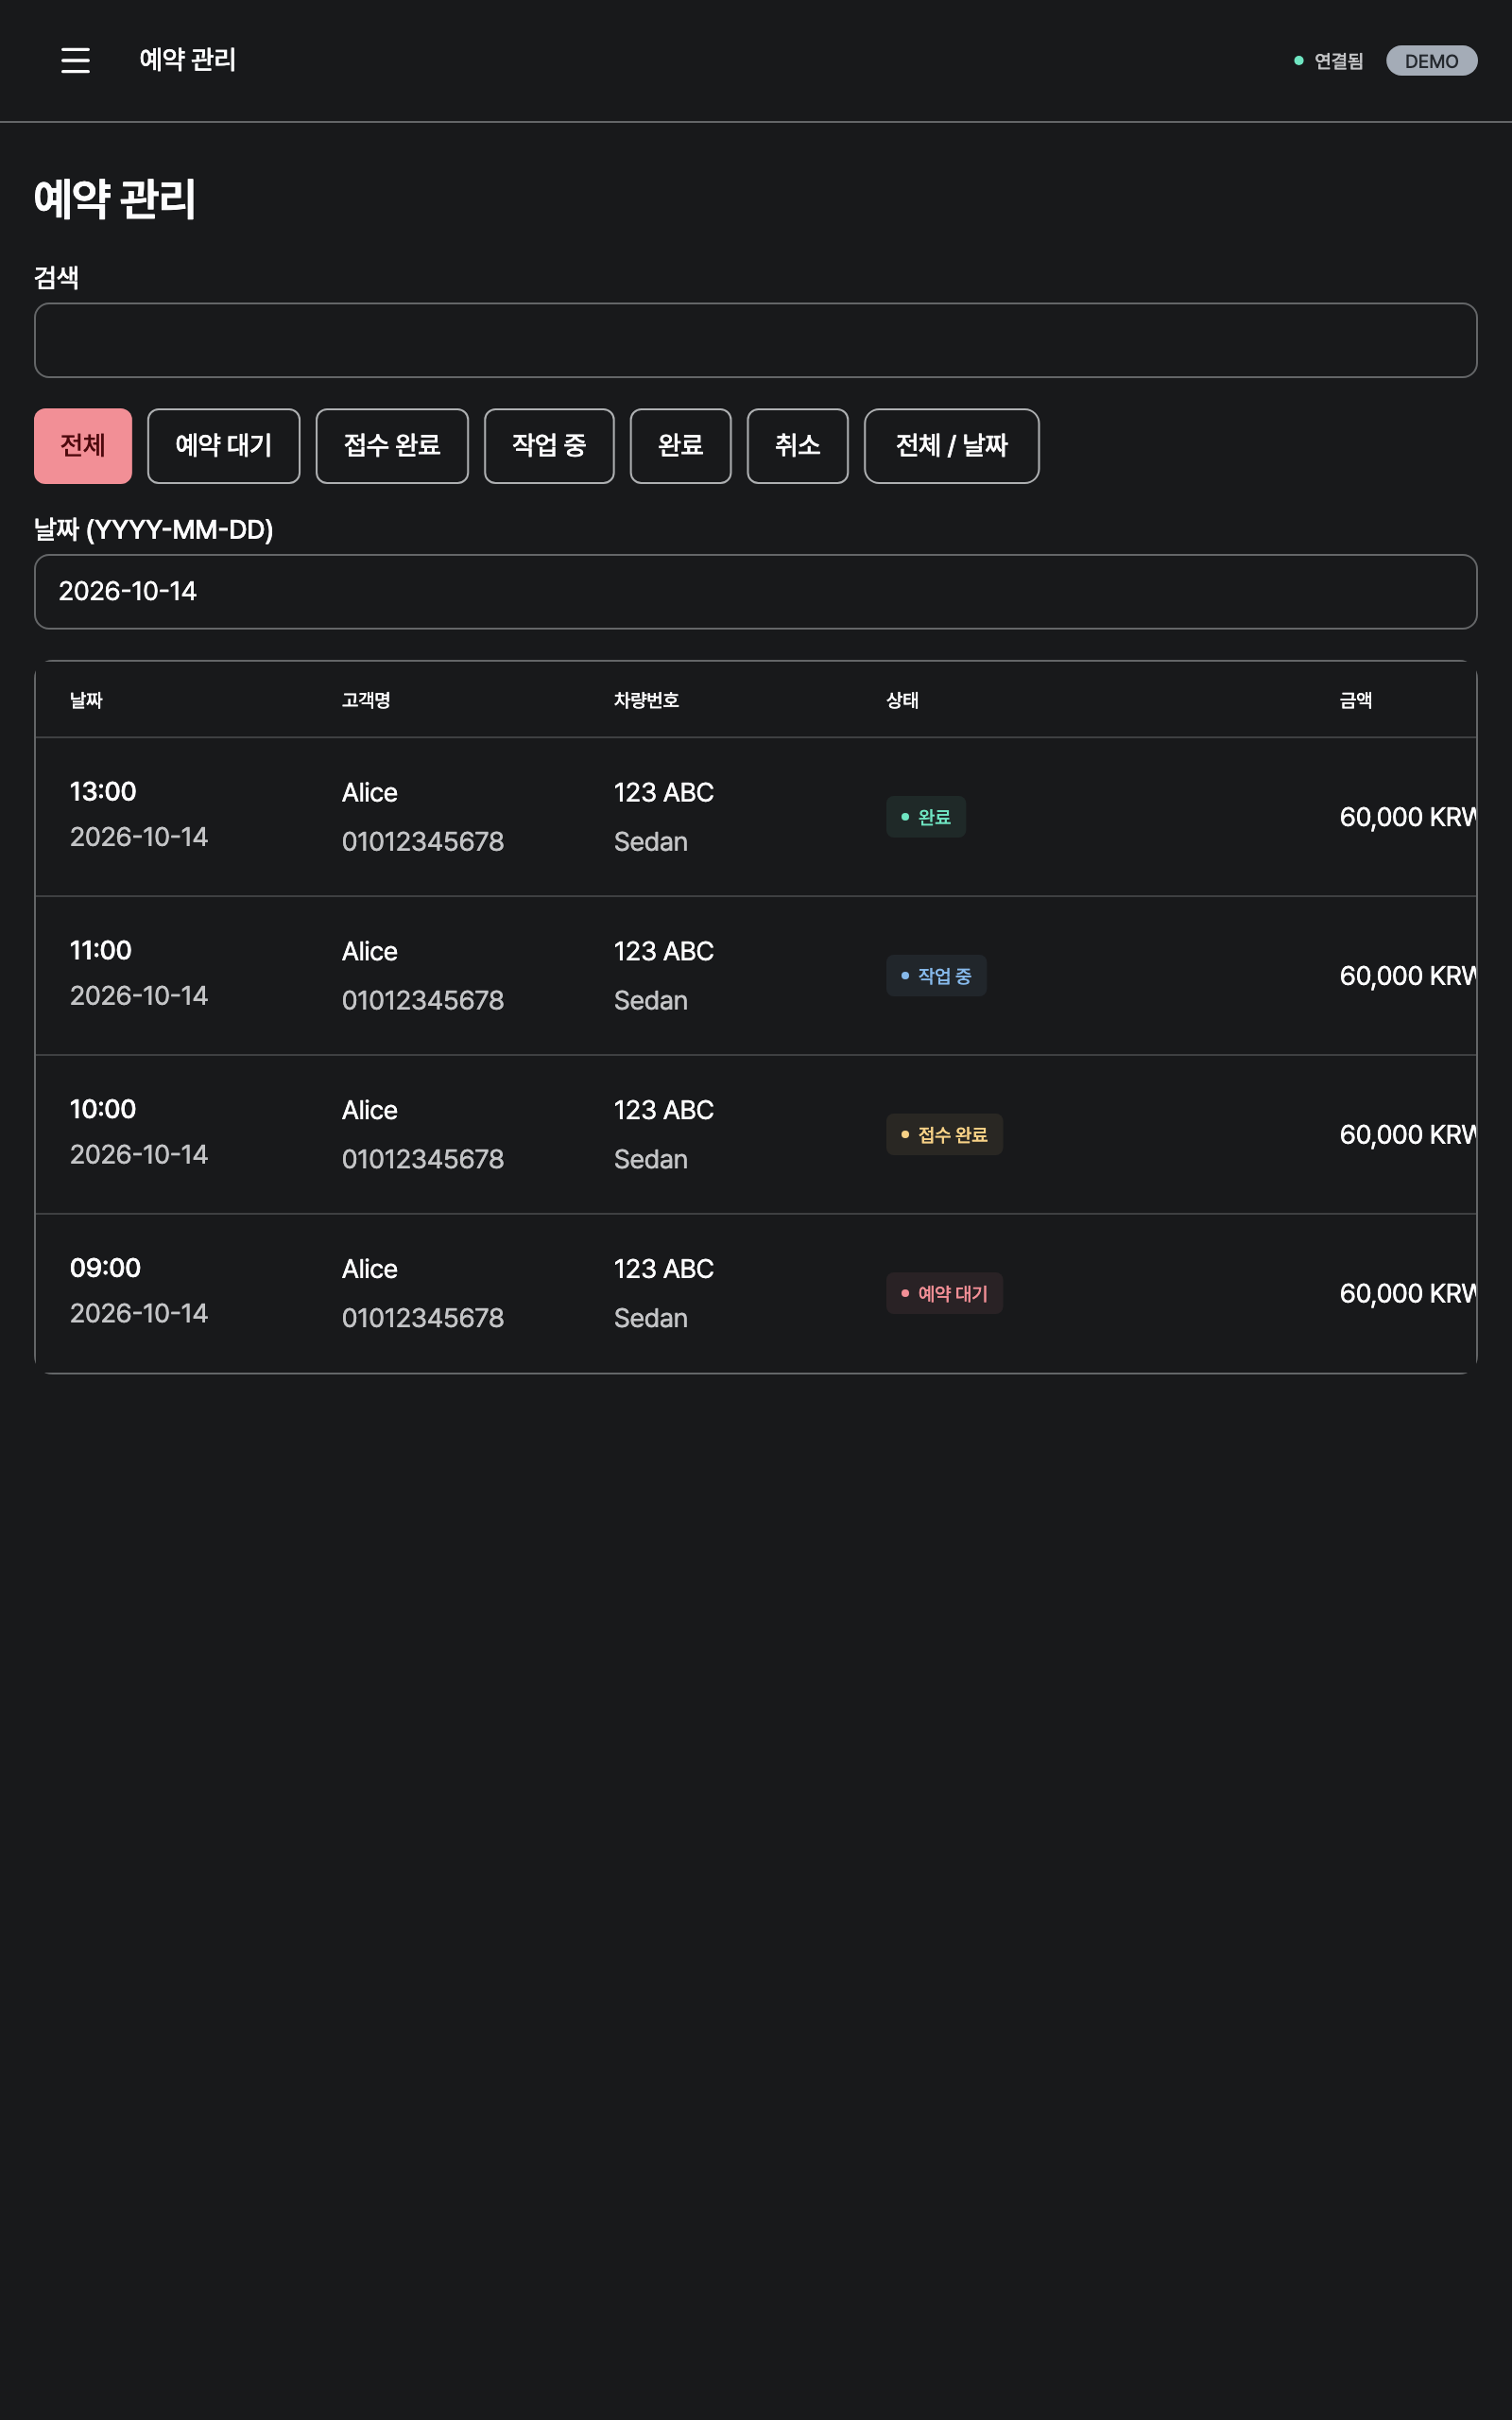The width and height of the screenshot is (1512, 2420).
Task: Click Alice in the 11:00 row
Action: 369,952
